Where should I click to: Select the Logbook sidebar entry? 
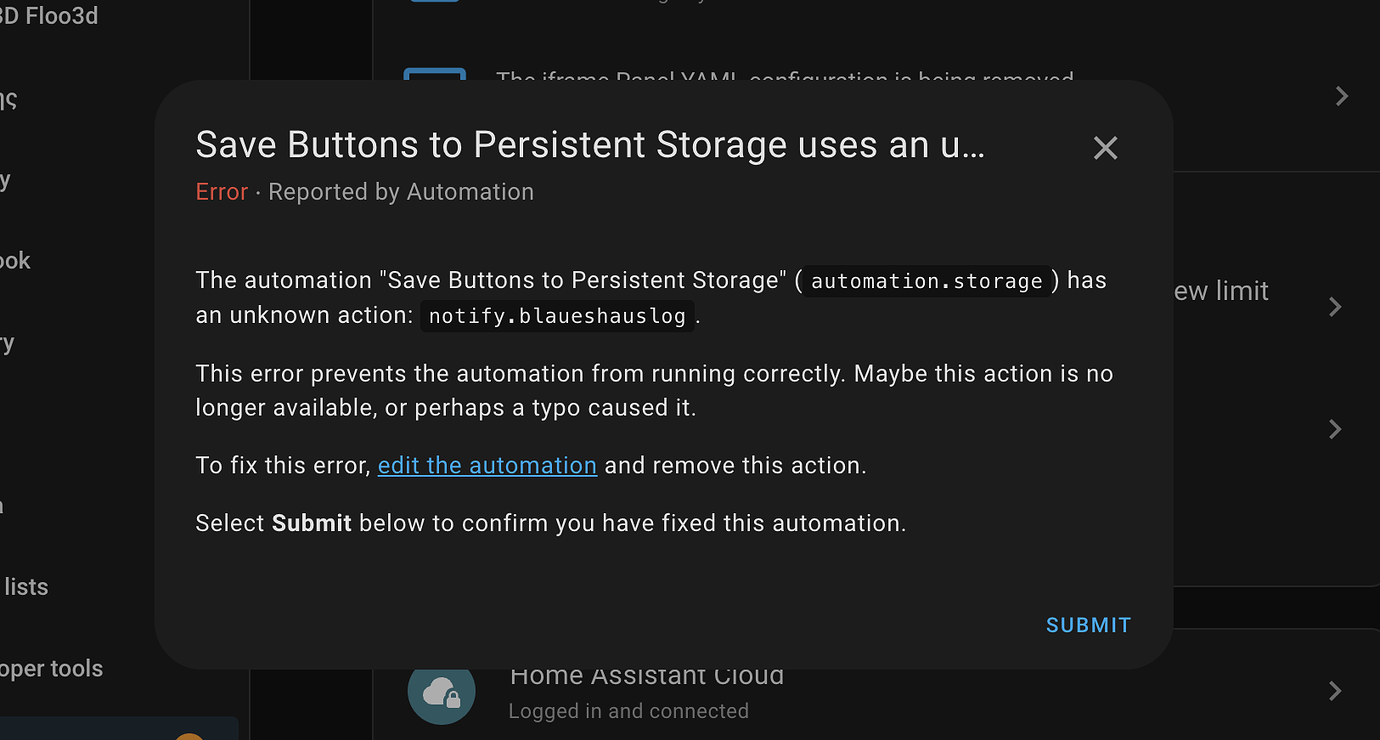(x=16, y=260)
